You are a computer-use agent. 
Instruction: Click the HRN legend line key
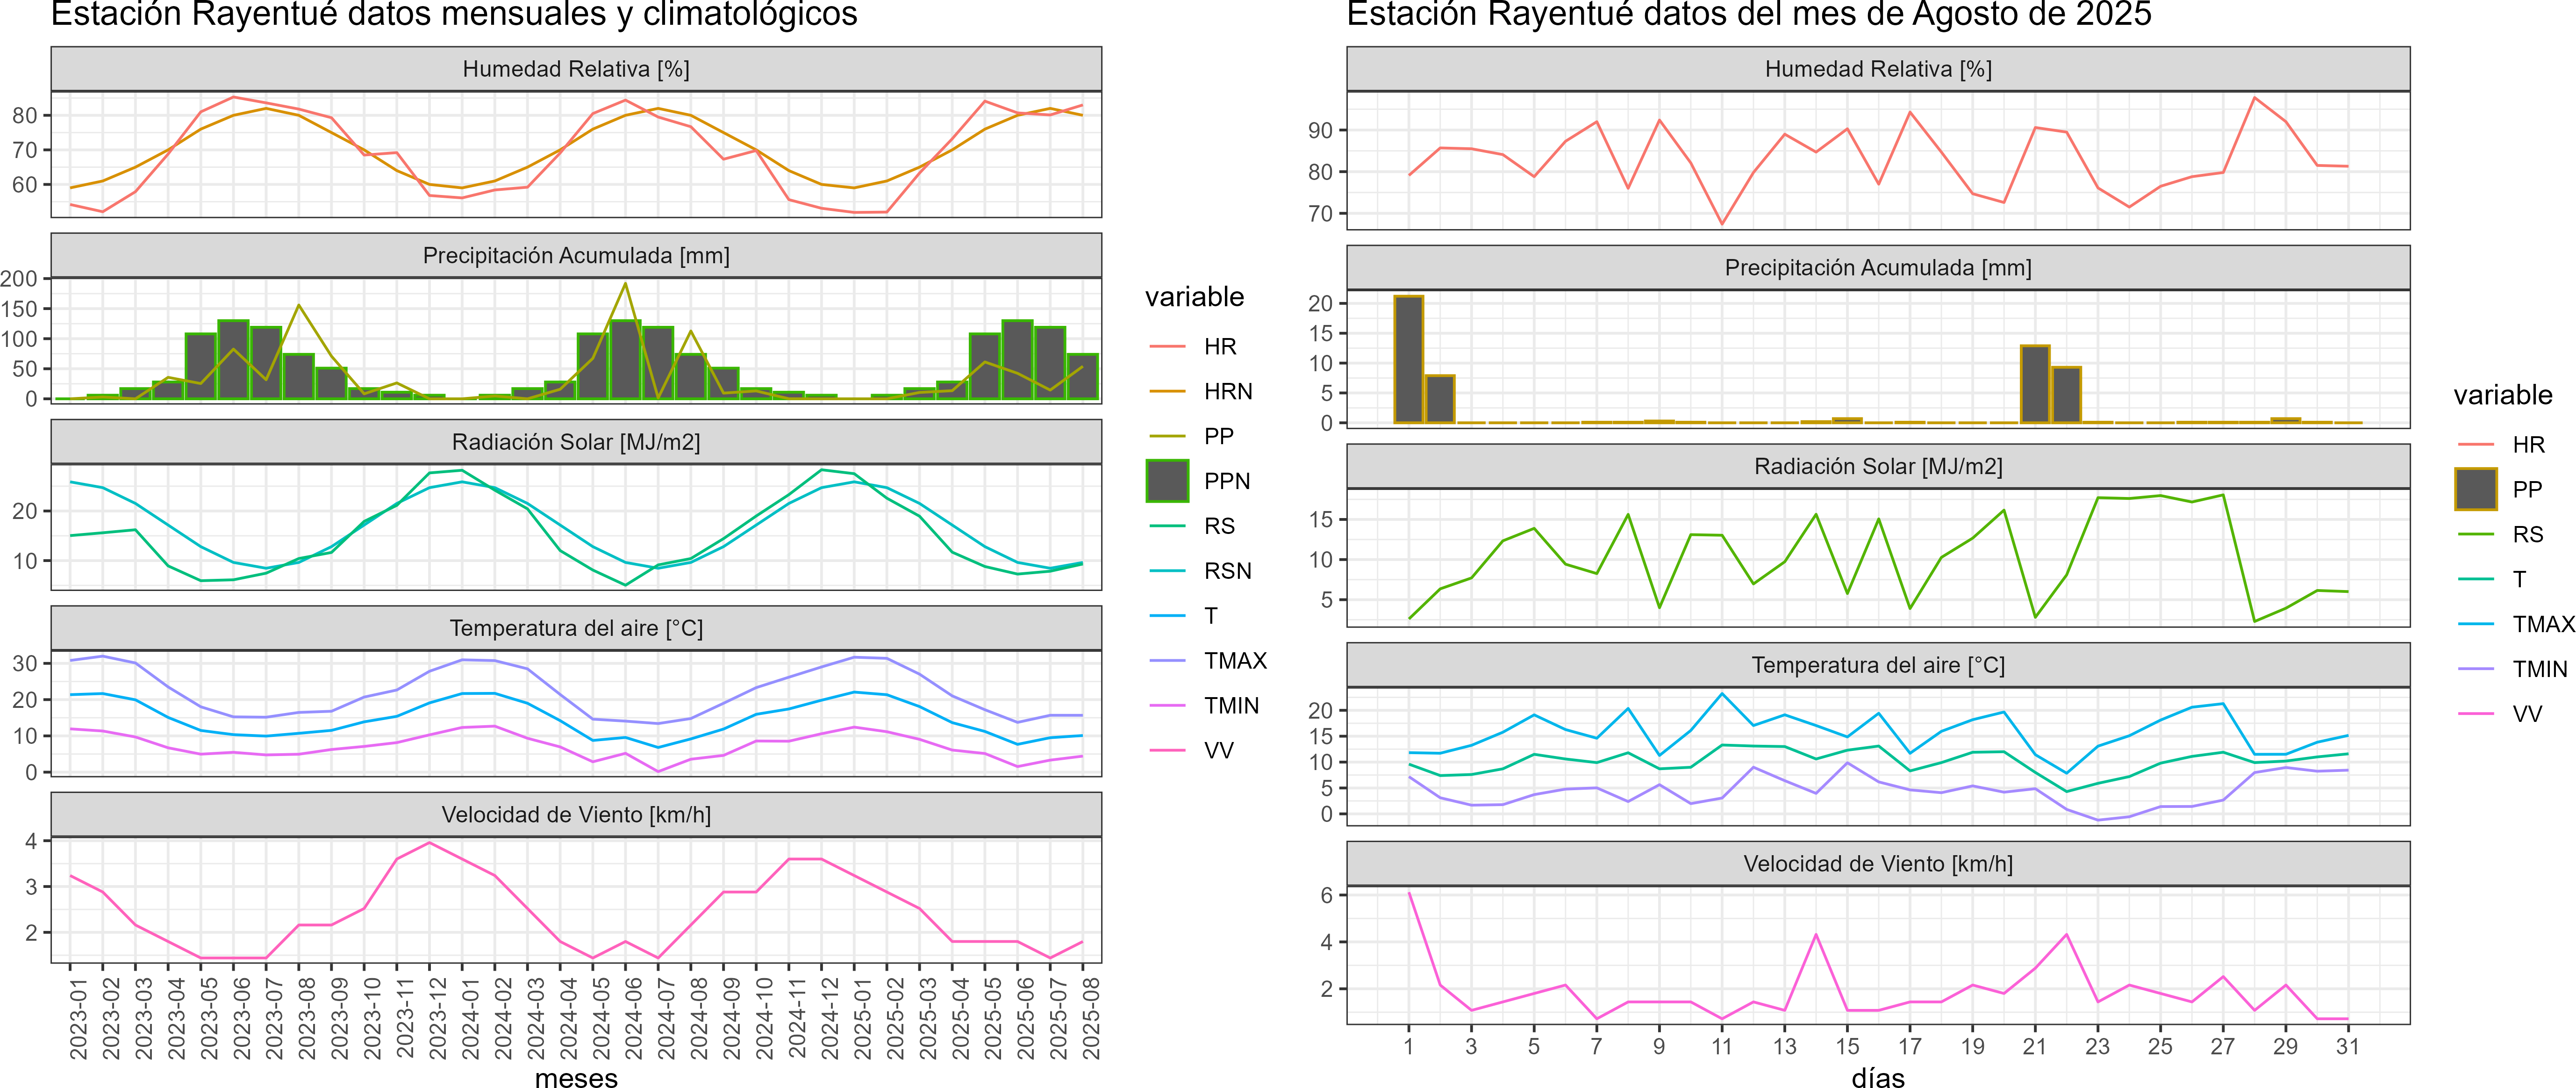tap(1167, 391)
